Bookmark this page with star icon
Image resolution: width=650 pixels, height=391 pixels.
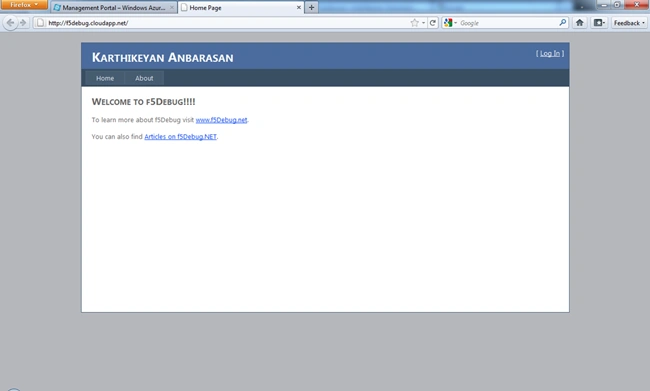[414, 23]
